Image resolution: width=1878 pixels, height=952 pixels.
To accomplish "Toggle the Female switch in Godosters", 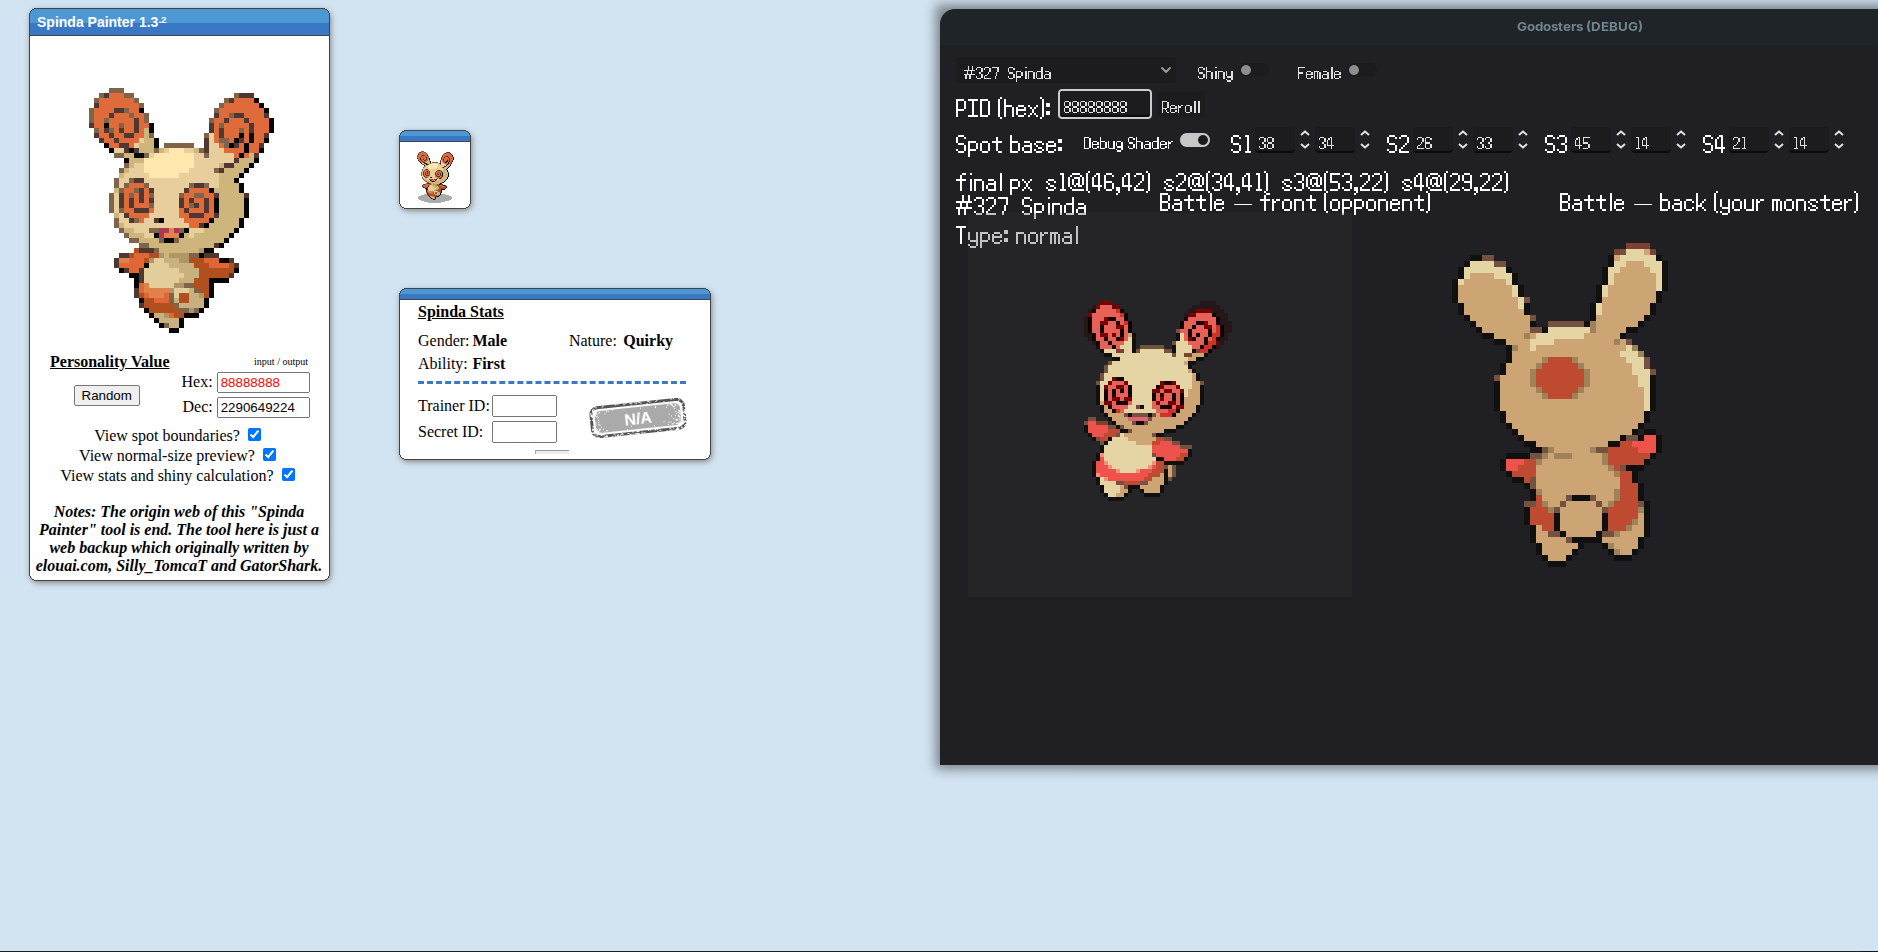I will pyautogui.click(x=1360, y=71).
